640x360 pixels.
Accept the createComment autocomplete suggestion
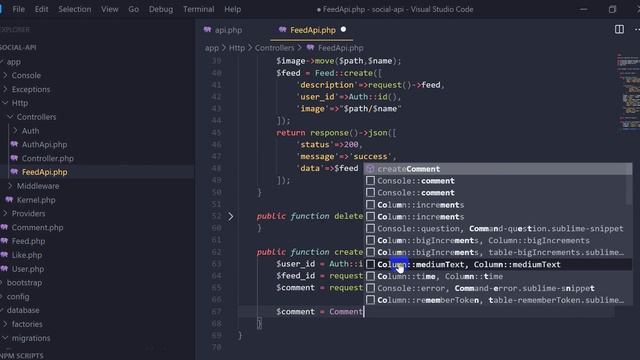point(498,169)
